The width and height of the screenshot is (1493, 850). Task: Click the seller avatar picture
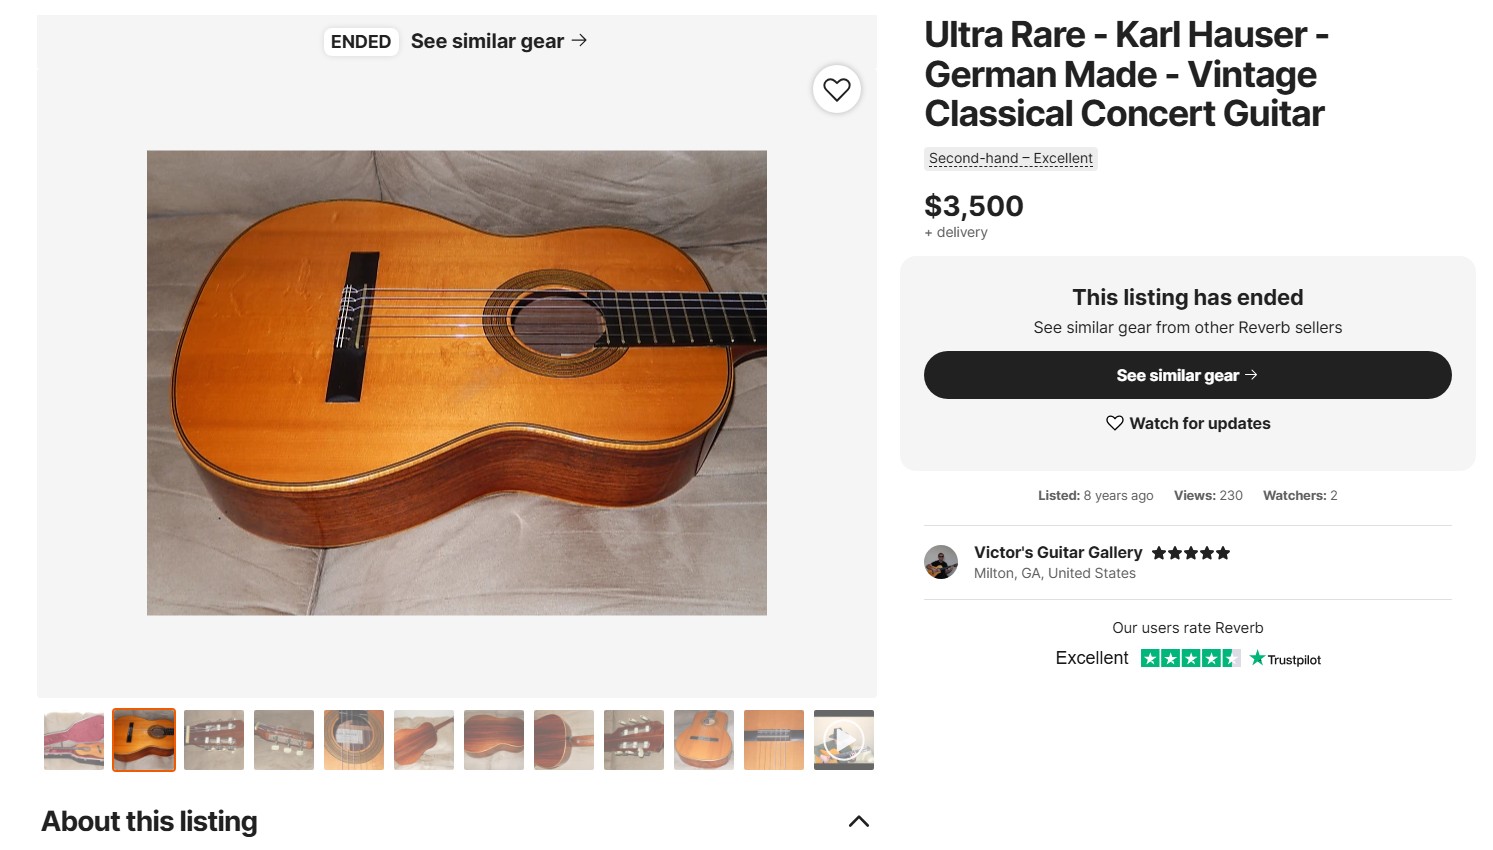[x=941, y=562]
